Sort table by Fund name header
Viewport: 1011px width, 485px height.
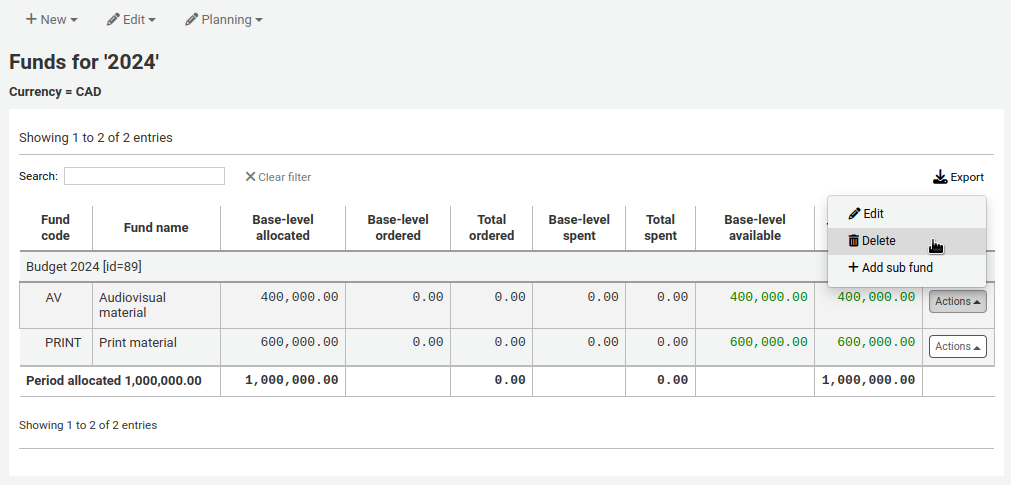click(156, 227)
